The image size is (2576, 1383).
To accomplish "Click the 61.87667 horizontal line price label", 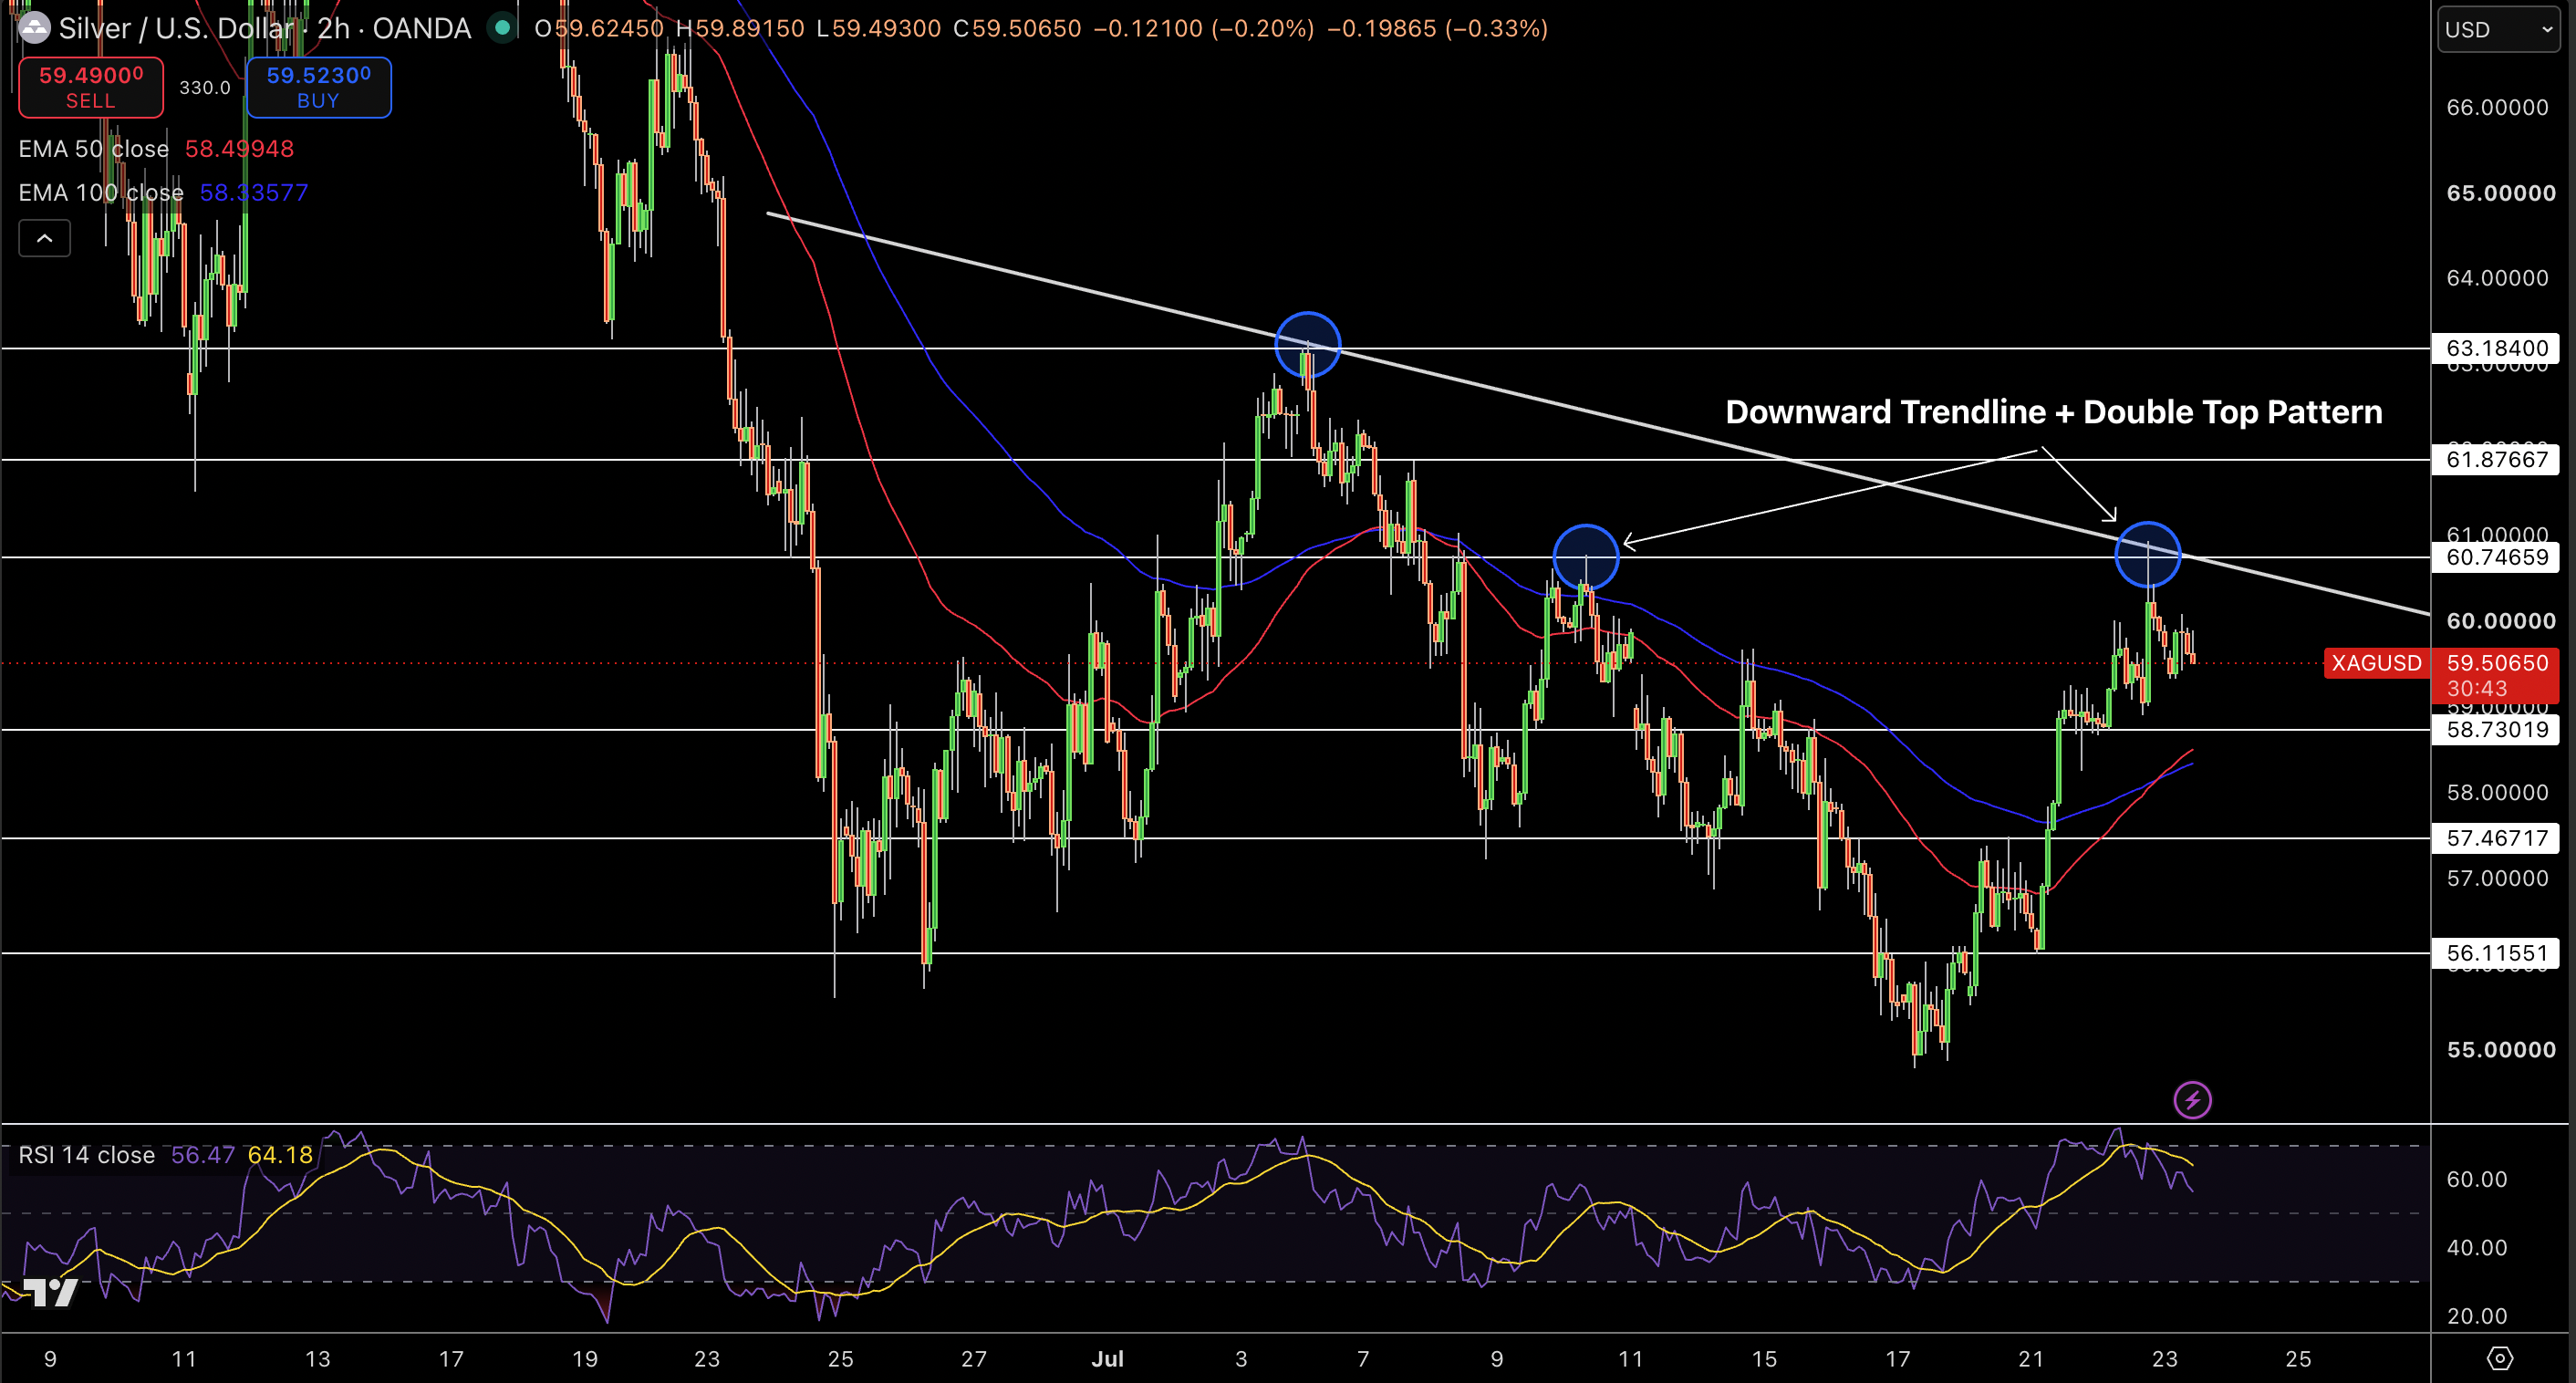I will tap(2496, 459).
